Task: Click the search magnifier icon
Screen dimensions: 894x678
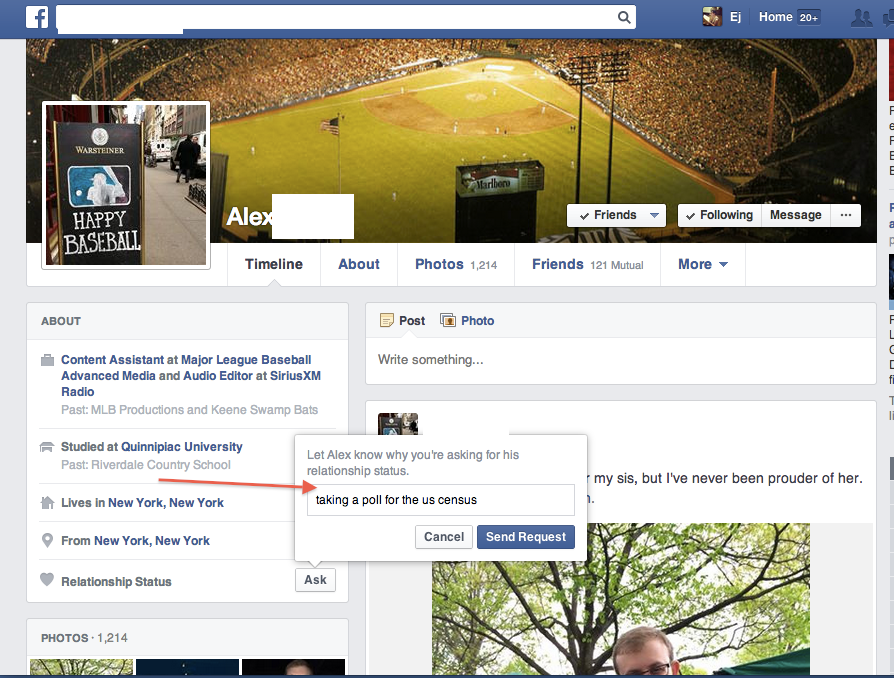Action: pyautogui.click(x=624, y=17)
